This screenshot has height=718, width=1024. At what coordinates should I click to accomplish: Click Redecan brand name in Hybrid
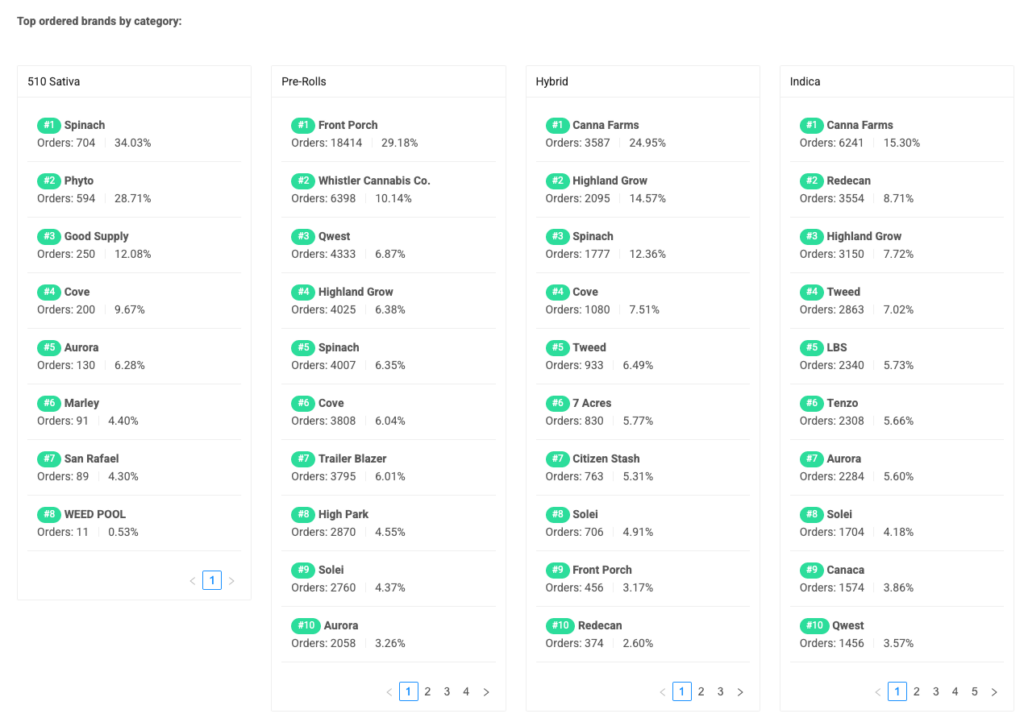coord(600,625)
